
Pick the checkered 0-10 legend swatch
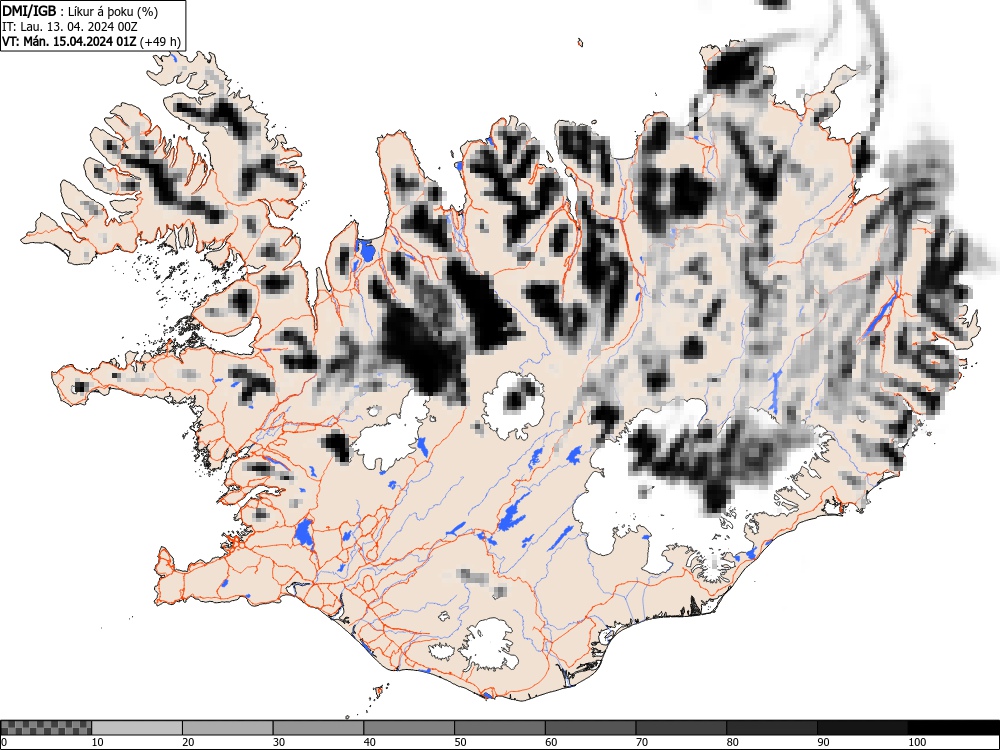coord(47,727)
